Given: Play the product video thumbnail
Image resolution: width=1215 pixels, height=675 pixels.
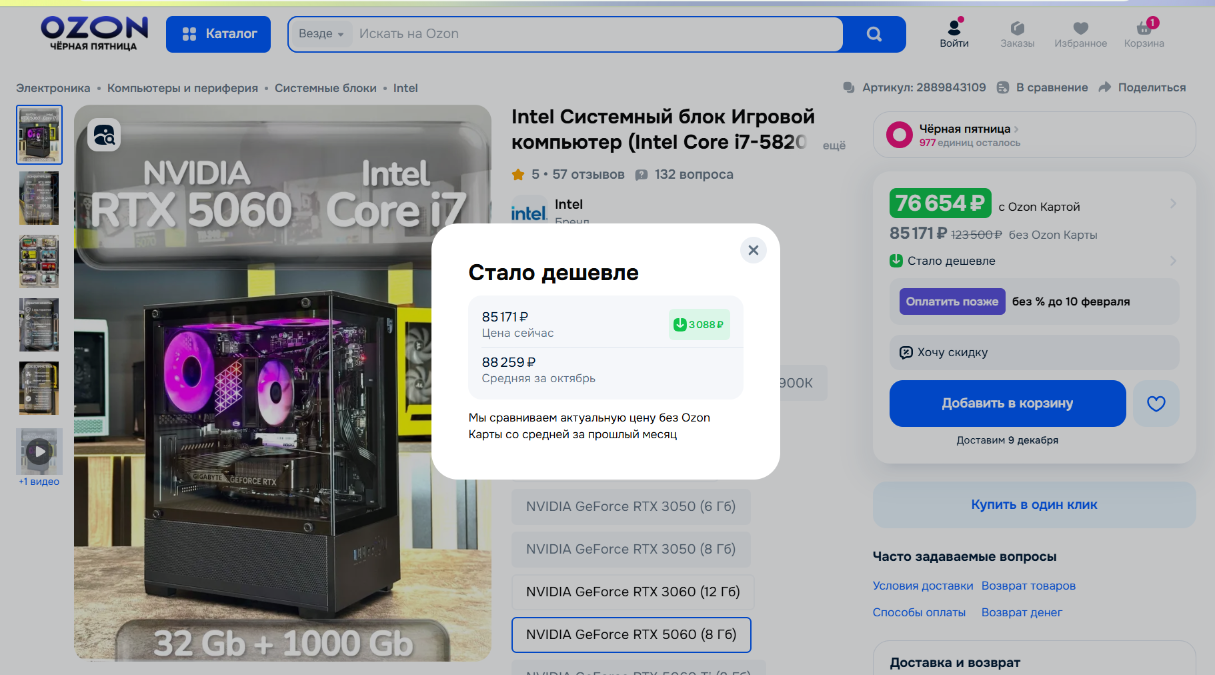Looking at the screenshot, I should point(39,451).
